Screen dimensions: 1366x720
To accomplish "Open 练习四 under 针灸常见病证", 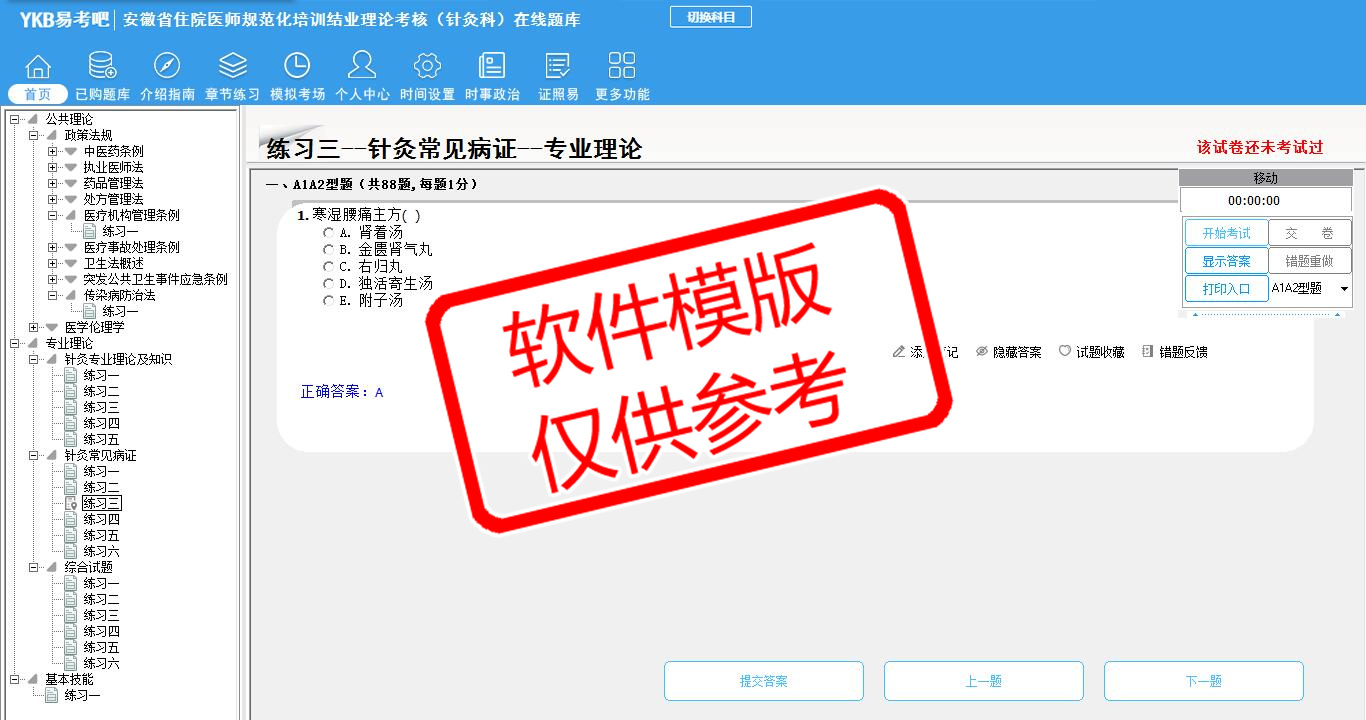I will [x=101, y=520].
